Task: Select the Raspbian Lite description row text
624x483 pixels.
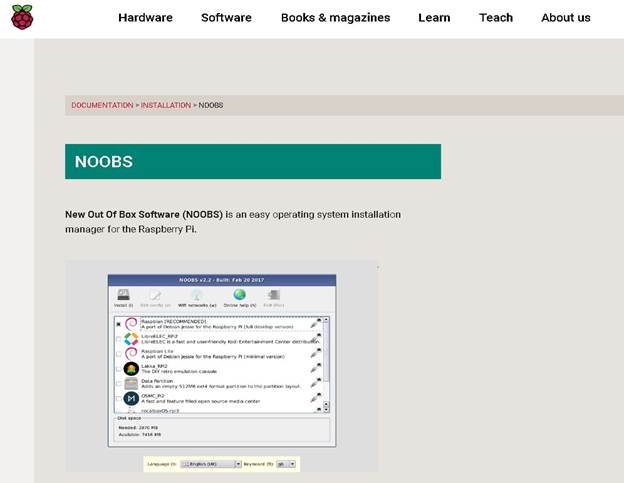Action: [x=213, y=356]
